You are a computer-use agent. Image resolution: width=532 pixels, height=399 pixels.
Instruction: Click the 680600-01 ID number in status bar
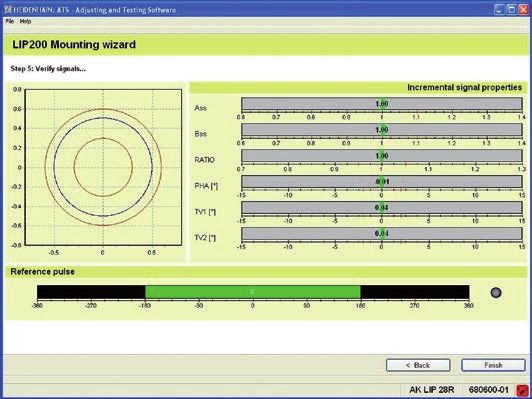pyautogui.click(x=489, y=390)
